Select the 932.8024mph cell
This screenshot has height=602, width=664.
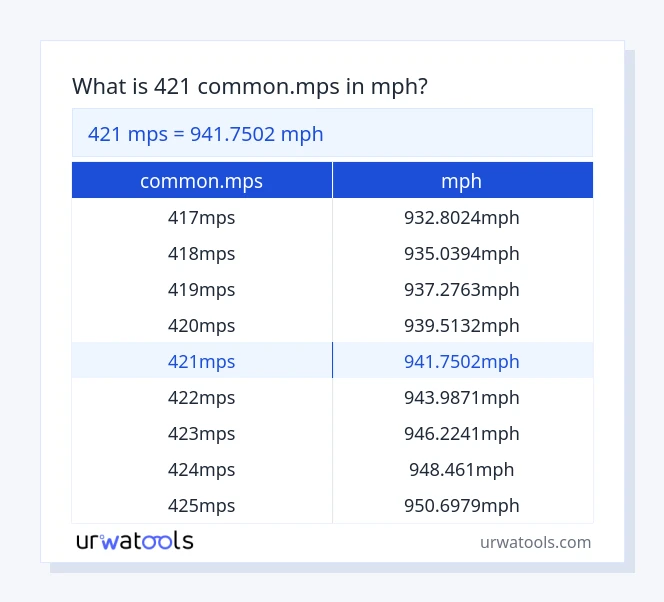(461, 217)
